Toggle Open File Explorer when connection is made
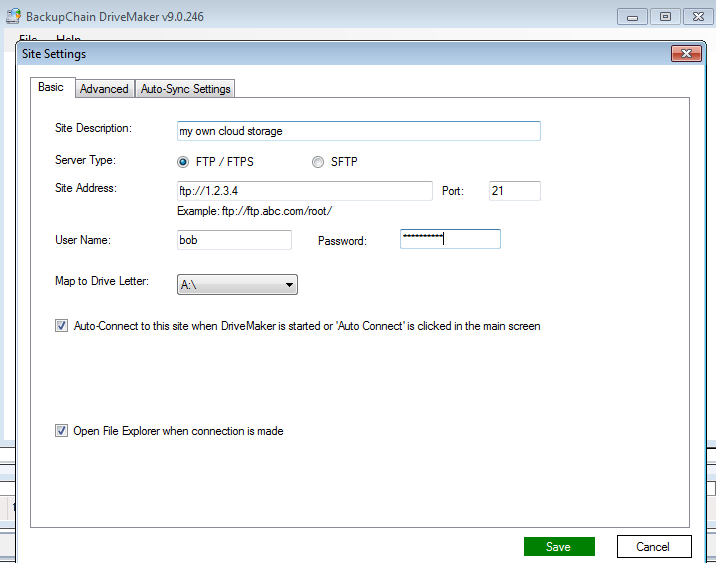 [62, 431]
